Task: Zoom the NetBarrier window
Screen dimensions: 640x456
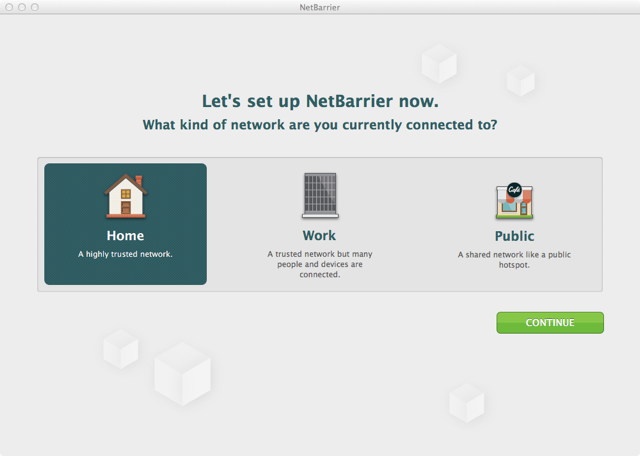Action: coord(35,7)
